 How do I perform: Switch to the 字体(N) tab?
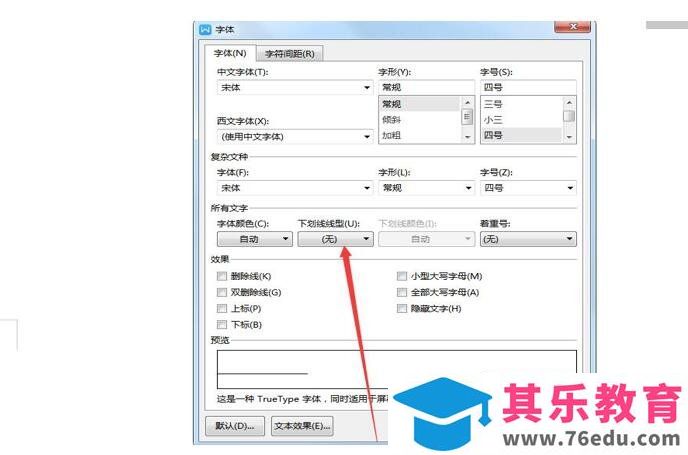230,53
